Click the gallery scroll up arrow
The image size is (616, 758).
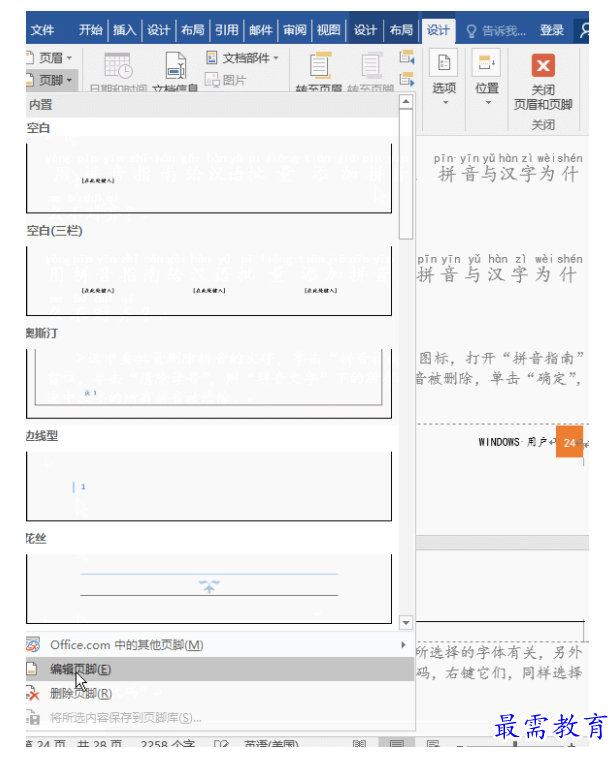(406, 102)
